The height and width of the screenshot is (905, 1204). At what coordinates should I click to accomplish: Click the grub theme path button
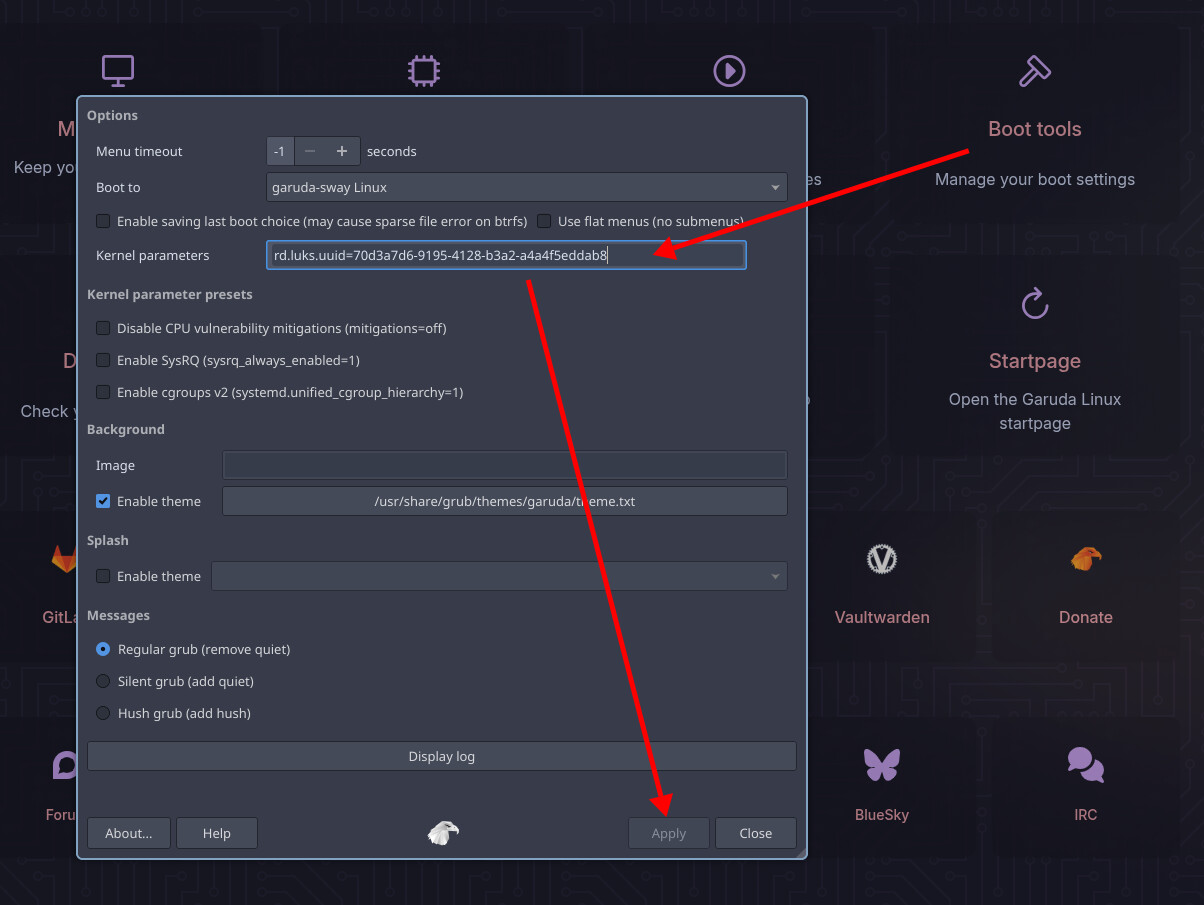click(504, 501)
